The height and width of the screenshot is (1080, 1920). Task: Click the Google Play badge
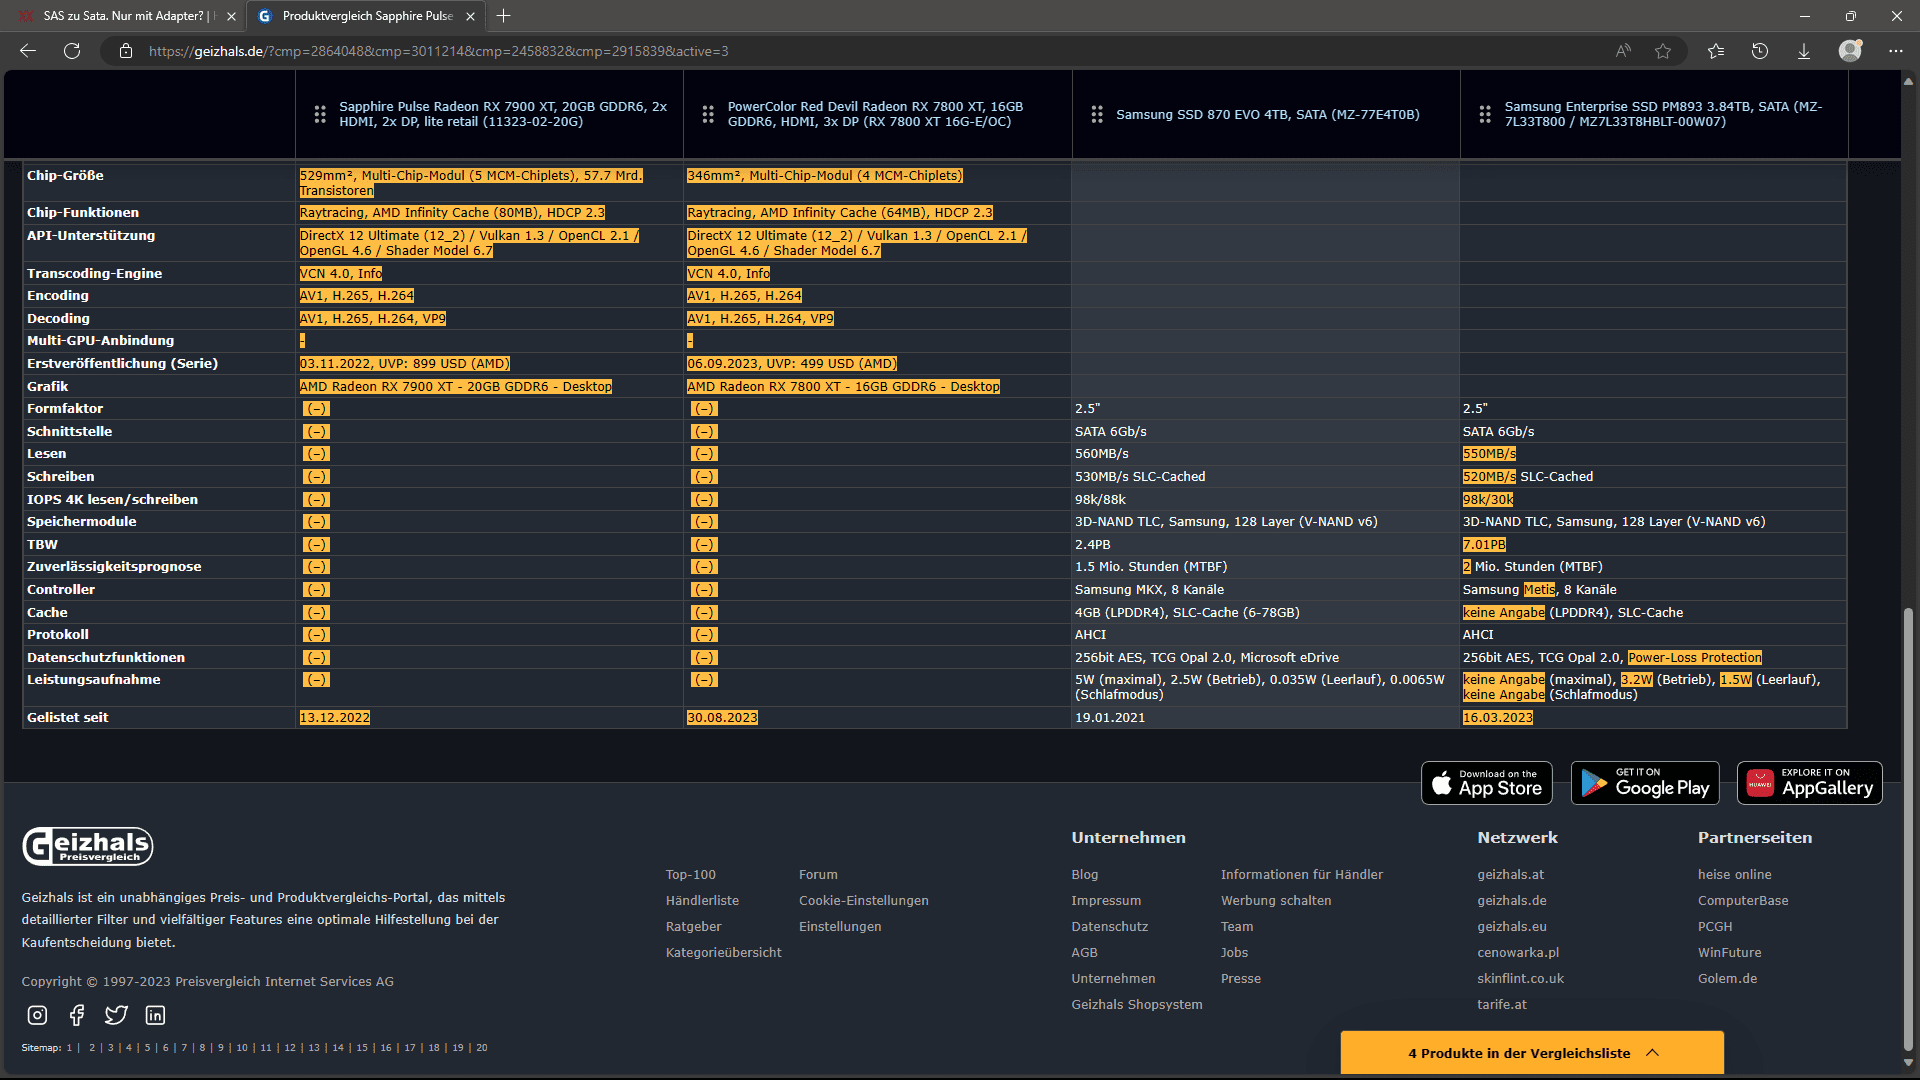click(1645, 783)
